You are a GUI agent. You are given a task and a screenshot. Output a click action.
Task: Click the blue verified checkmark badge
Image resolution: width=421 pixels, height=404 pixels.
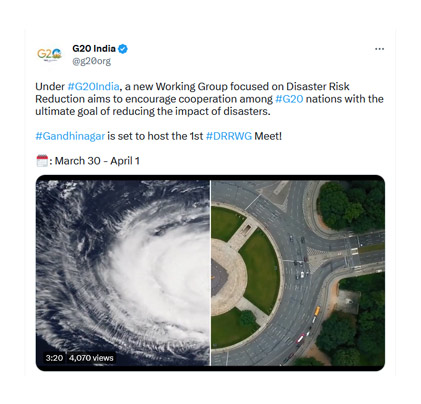click(x=123, y=49)
